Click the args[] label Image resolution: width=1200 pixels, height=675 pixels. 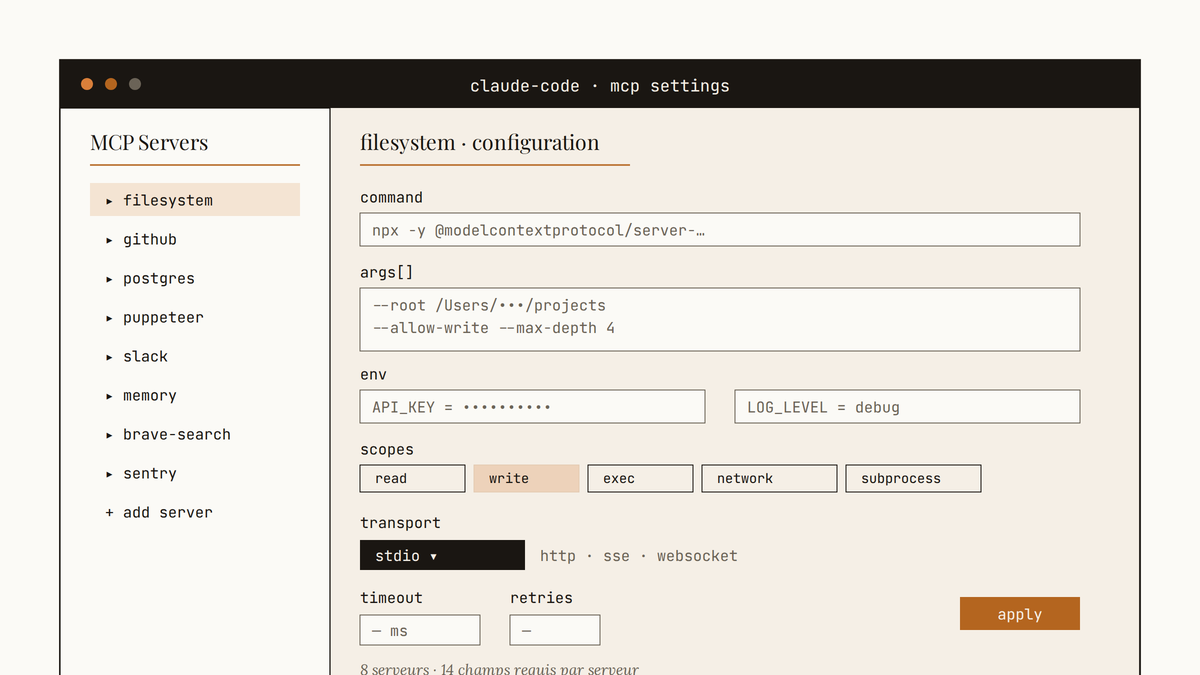pos(387,272)
